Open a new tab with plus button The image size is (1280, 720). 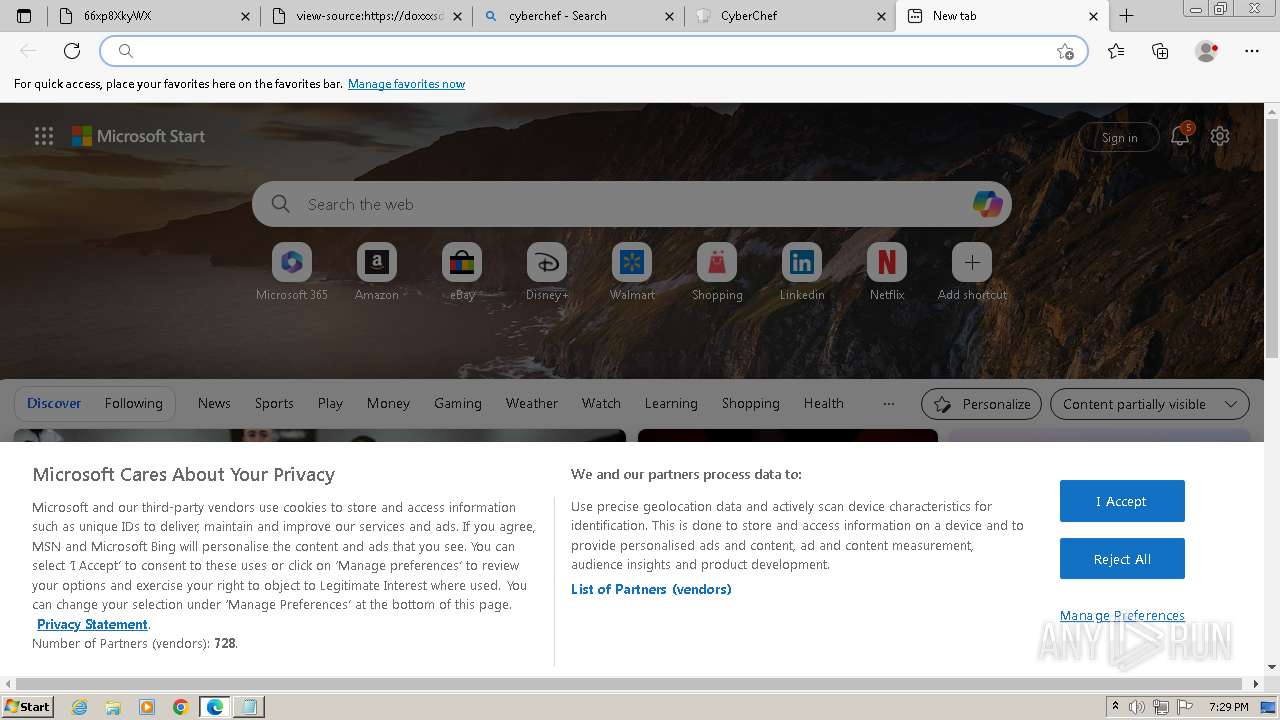(x=1126, y=16)
